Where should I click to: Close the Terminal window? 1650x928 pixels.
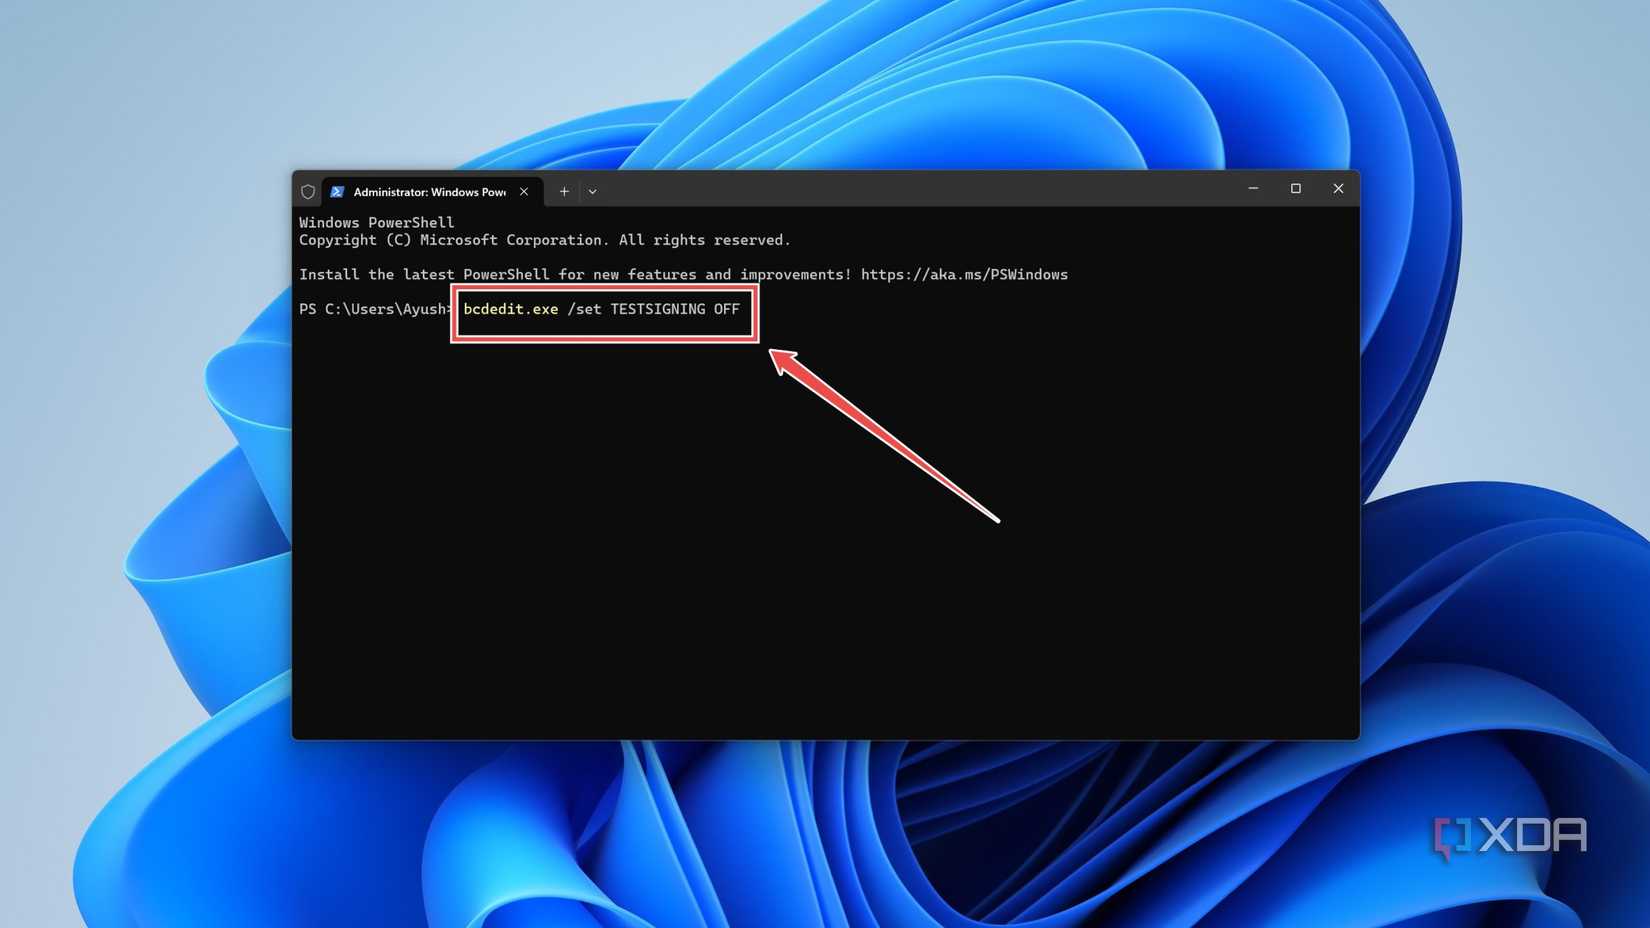click(x=1338, y=189)
